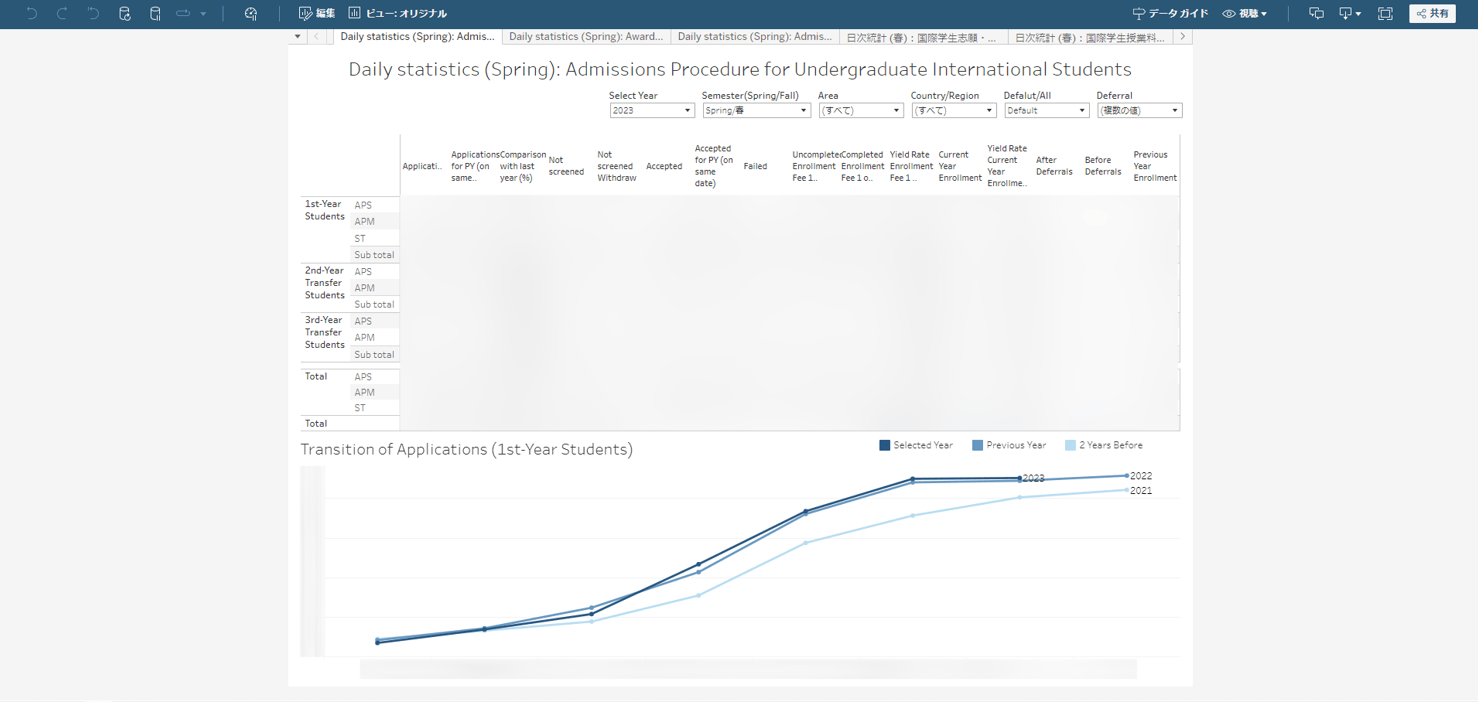Screen dimensions: 1478x703
Task: Open the Semester(Spring/Fall) dropdown
Action: click(755, 110)
